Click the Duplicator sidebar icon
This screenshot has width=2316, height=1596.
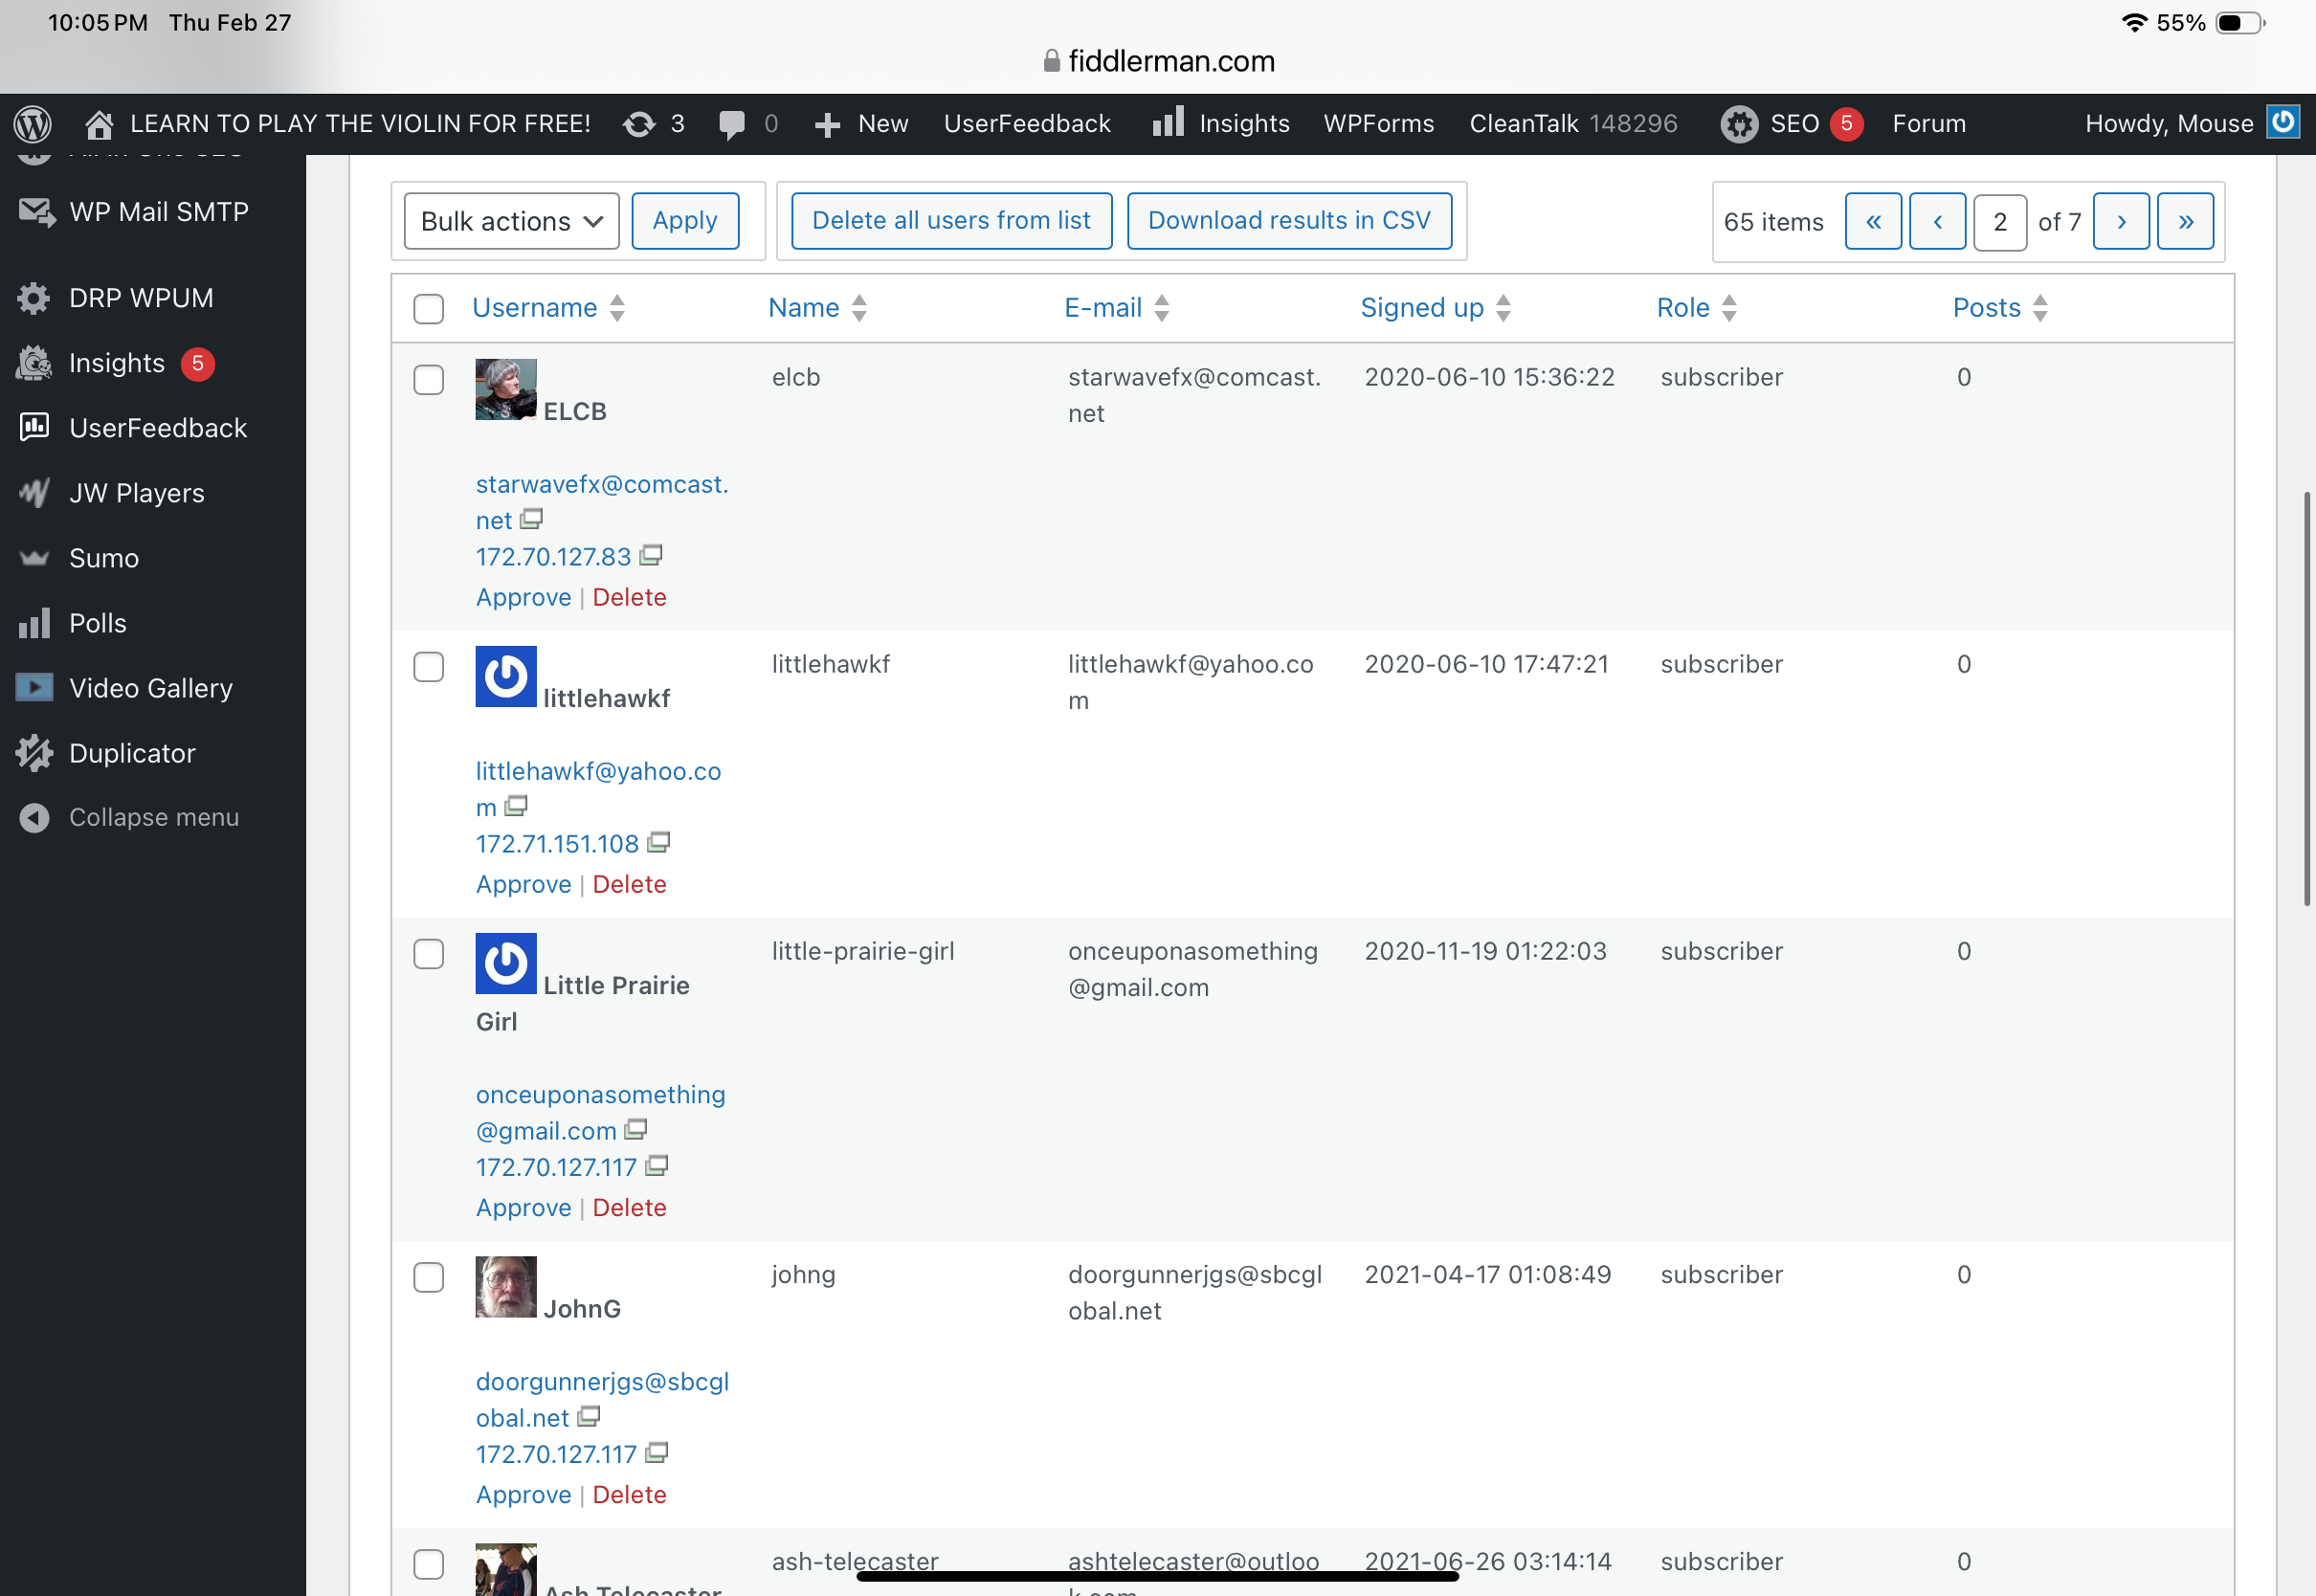(x=34, y=753)
